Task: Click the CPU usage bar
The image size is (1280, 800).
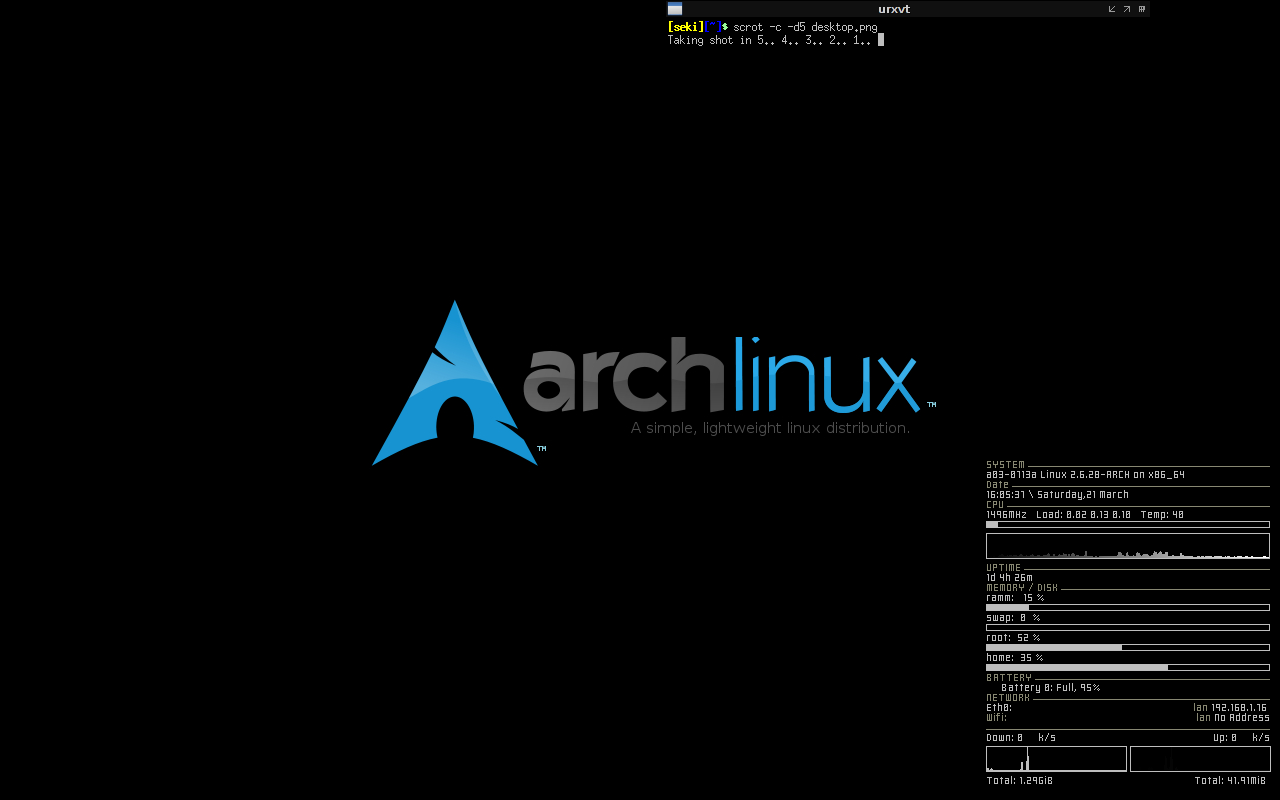Action: click(x=1127, y=524)
